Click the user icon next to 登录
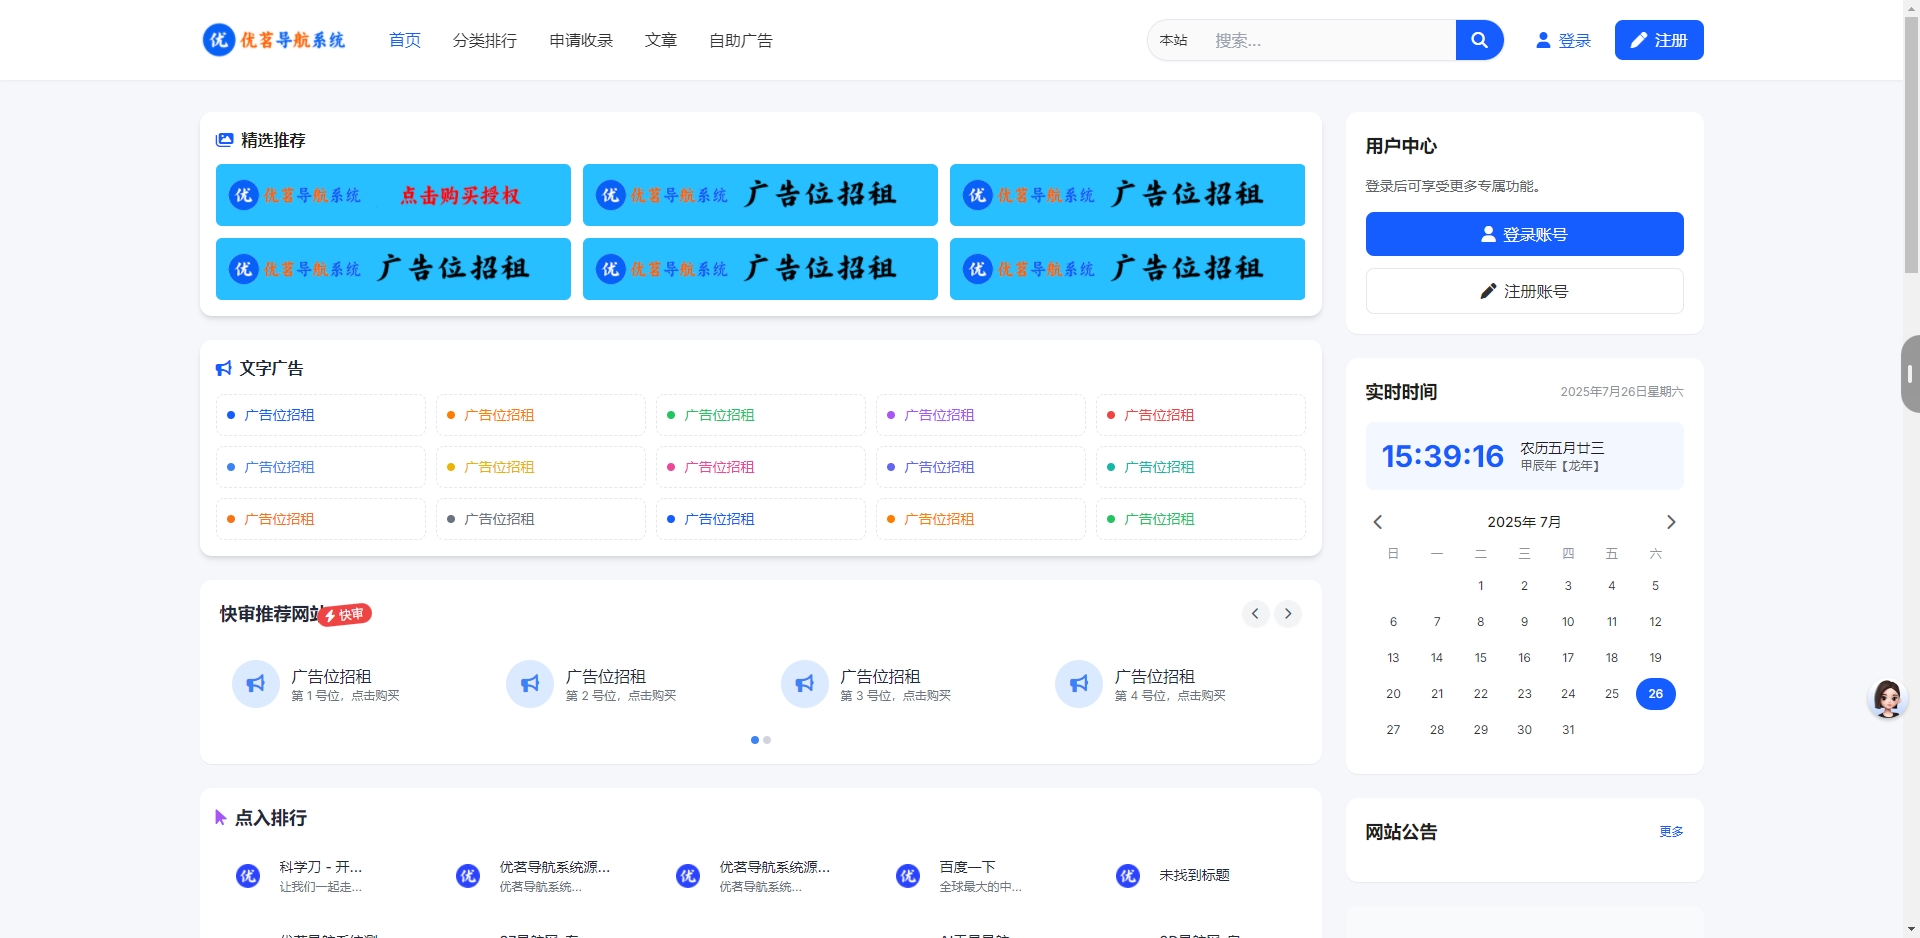Screen dimensions: 1920x938 pyautogui.click(x=1541, y=40)
